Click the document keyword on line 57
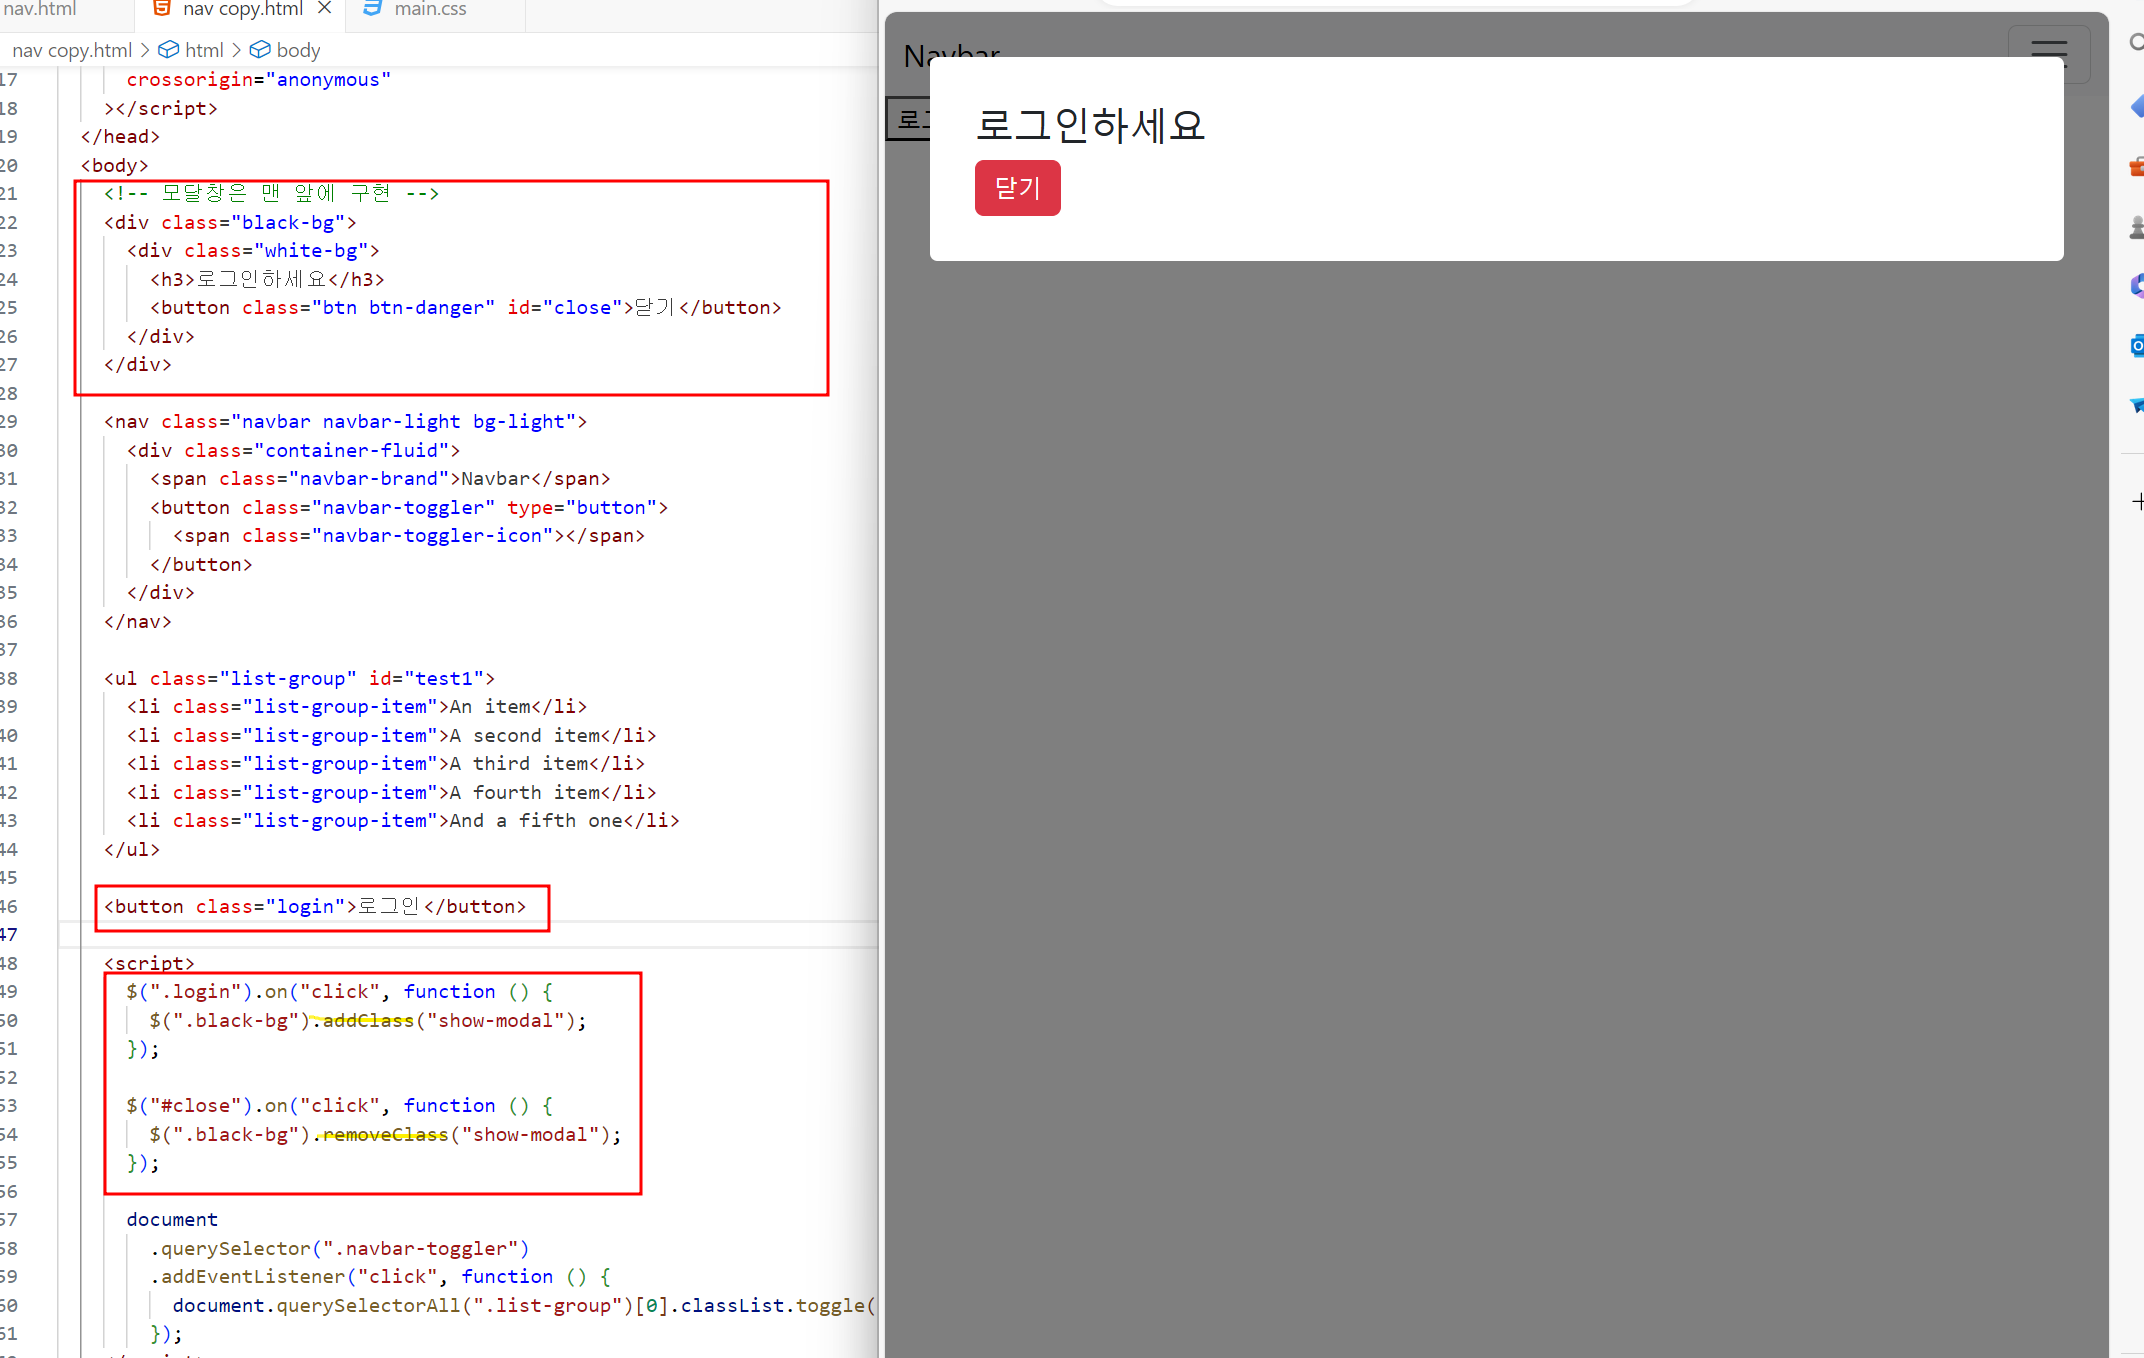This screenshot has width=2144, height=1358. (x=172, y=1220)
